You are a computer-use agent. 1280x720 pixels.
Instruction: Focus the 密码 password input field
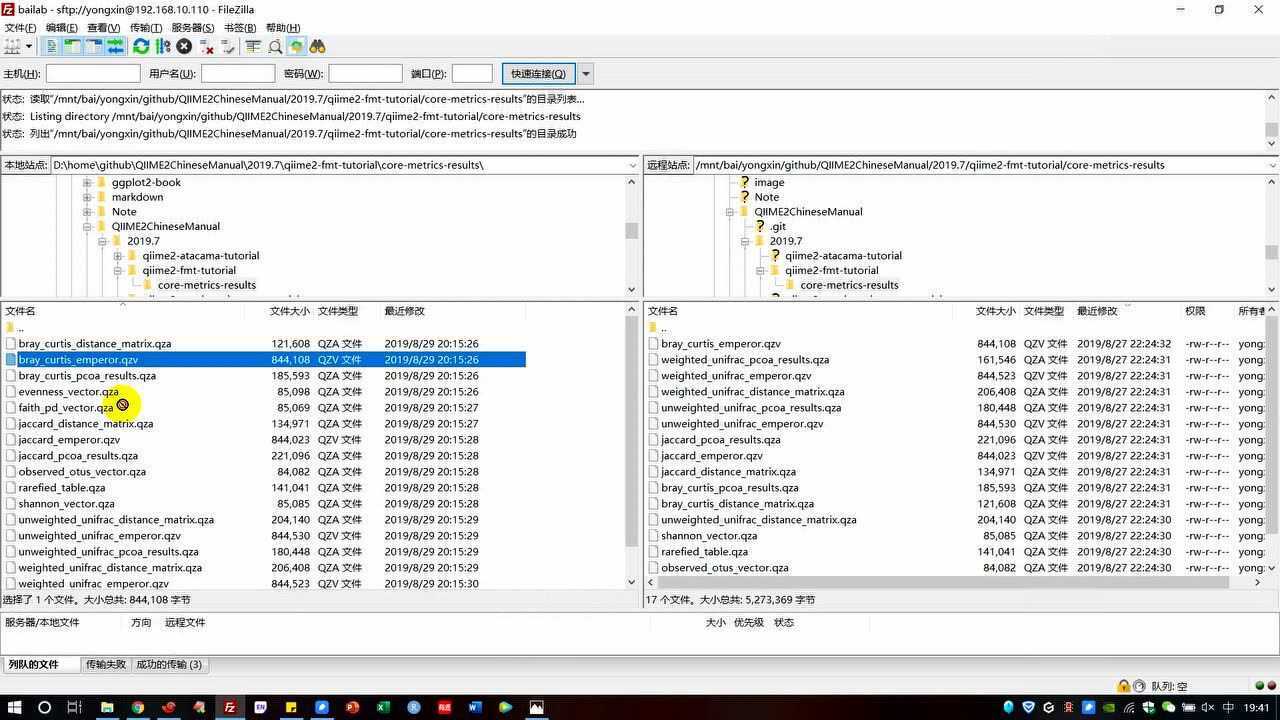[365, 73]
